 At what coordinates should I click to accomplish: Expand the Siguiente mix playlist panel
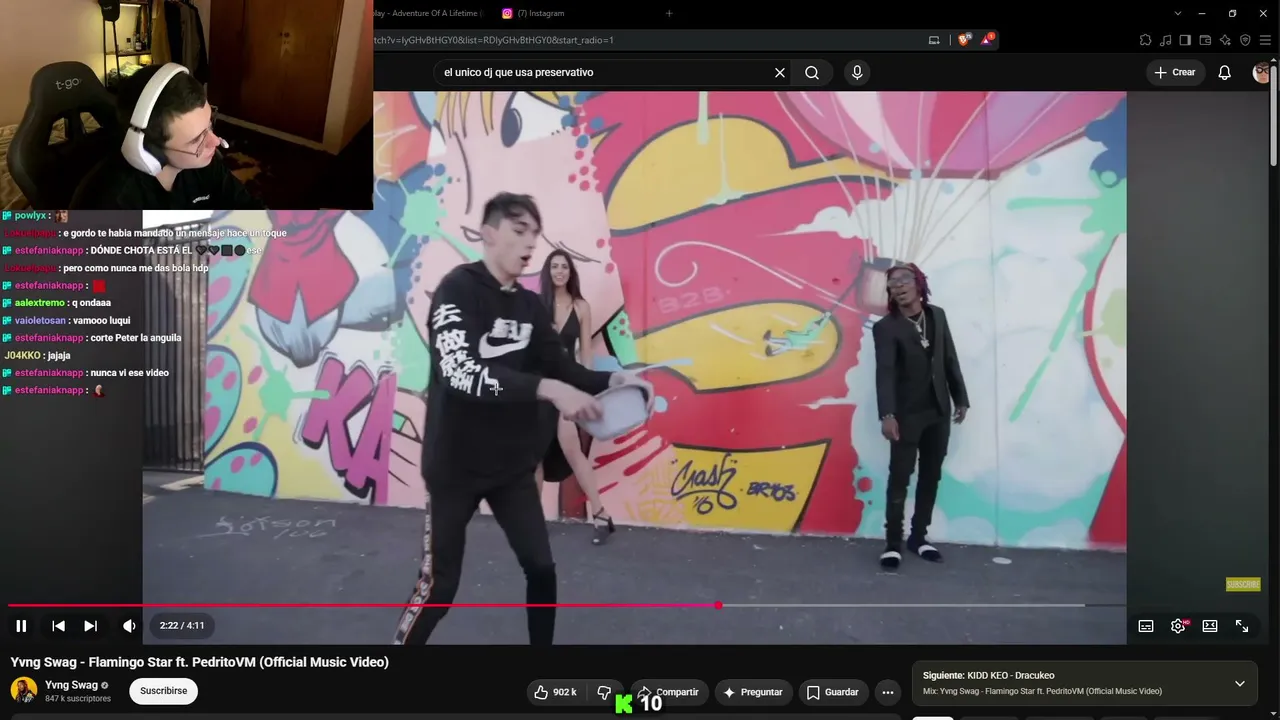click(1240, 683)
